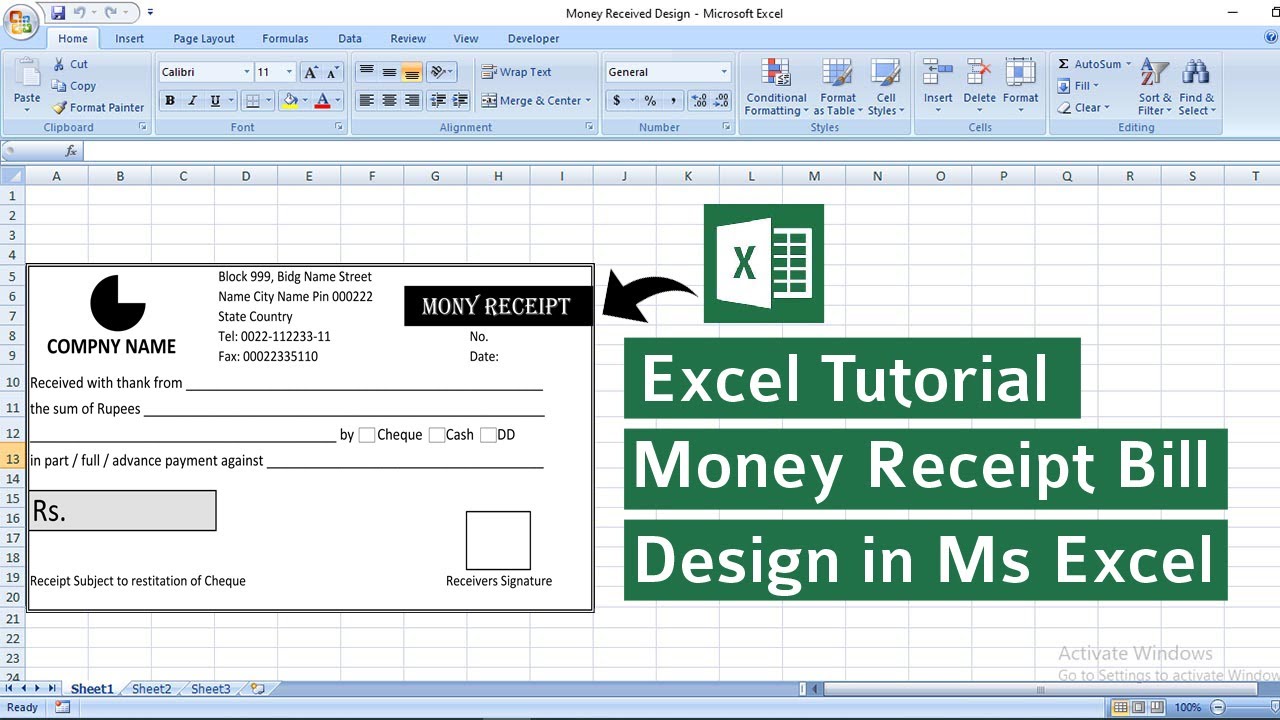This screenshot has height=720, width=1280.
Task: Click the 100% zoom level button
Action: pos(1188,708)
